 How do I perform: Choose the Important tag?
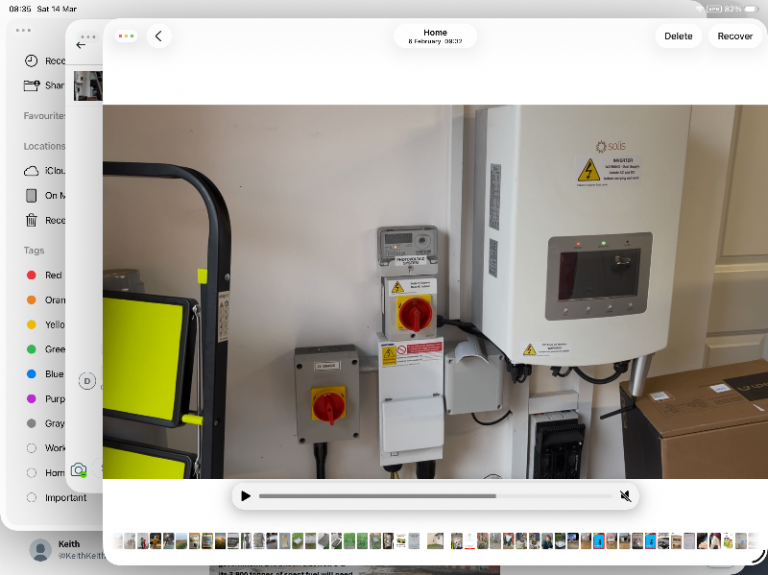coord(32,497)
